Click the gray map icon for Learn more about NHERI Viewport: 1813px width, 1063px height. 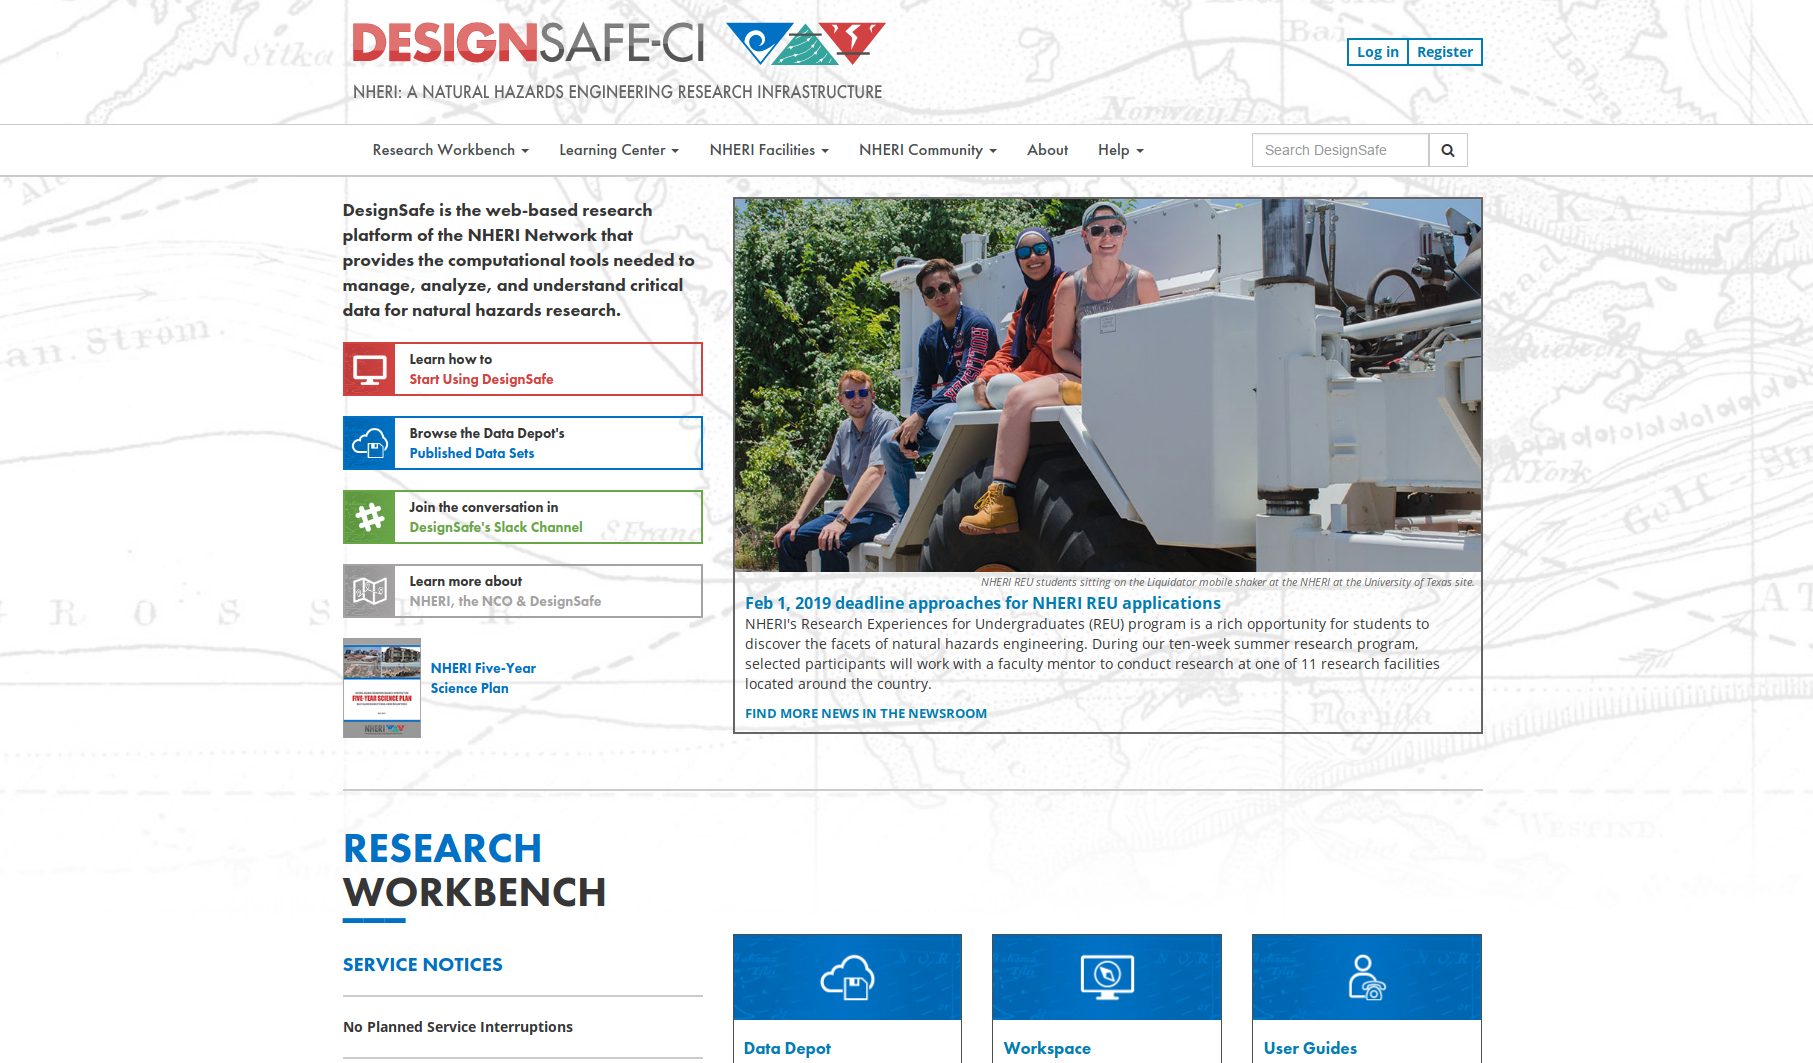click(x=370, y=591)
